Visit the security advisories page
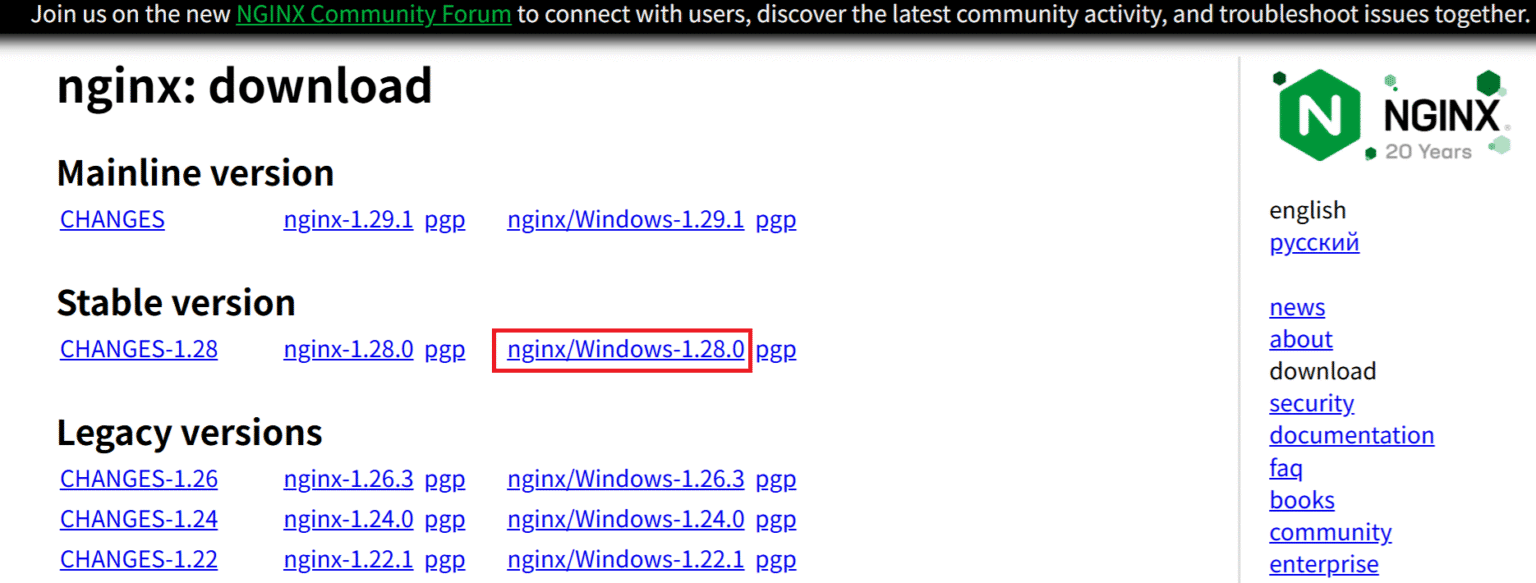This screenshot has height=583, width=1536. (1311, 403)
